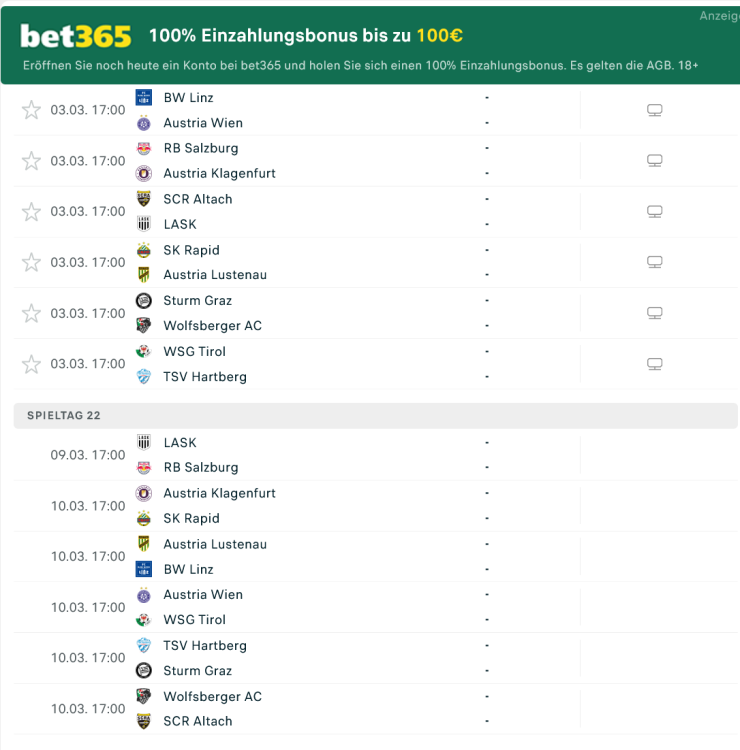This screenshot has height=750, width=740.
Task: Open the LASK vs RB Salzburg match on 09.03.
Action: click(x=300, y=455)
